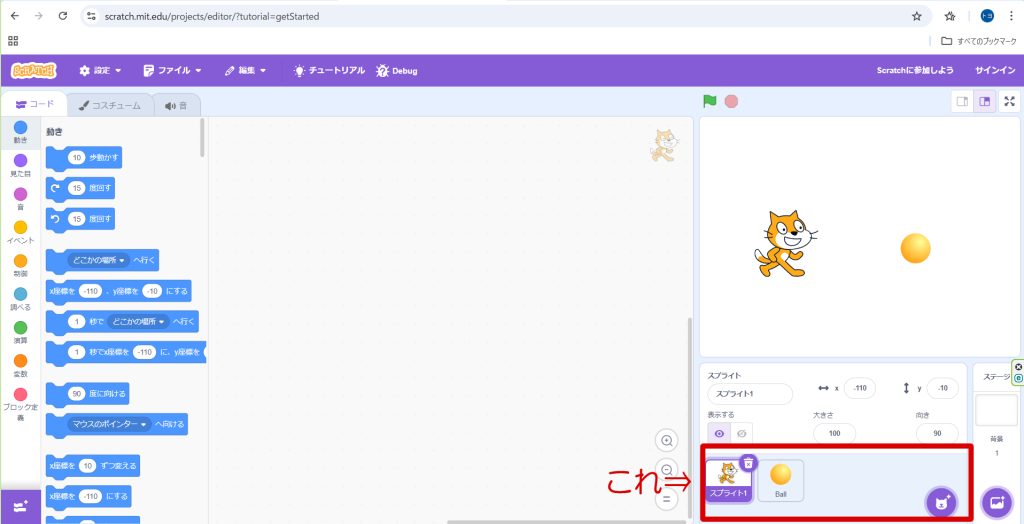The height and width of the screenshot is (524, 1024).
Task: Zoom out on the code workspace
Action: [x=667, y=470]
